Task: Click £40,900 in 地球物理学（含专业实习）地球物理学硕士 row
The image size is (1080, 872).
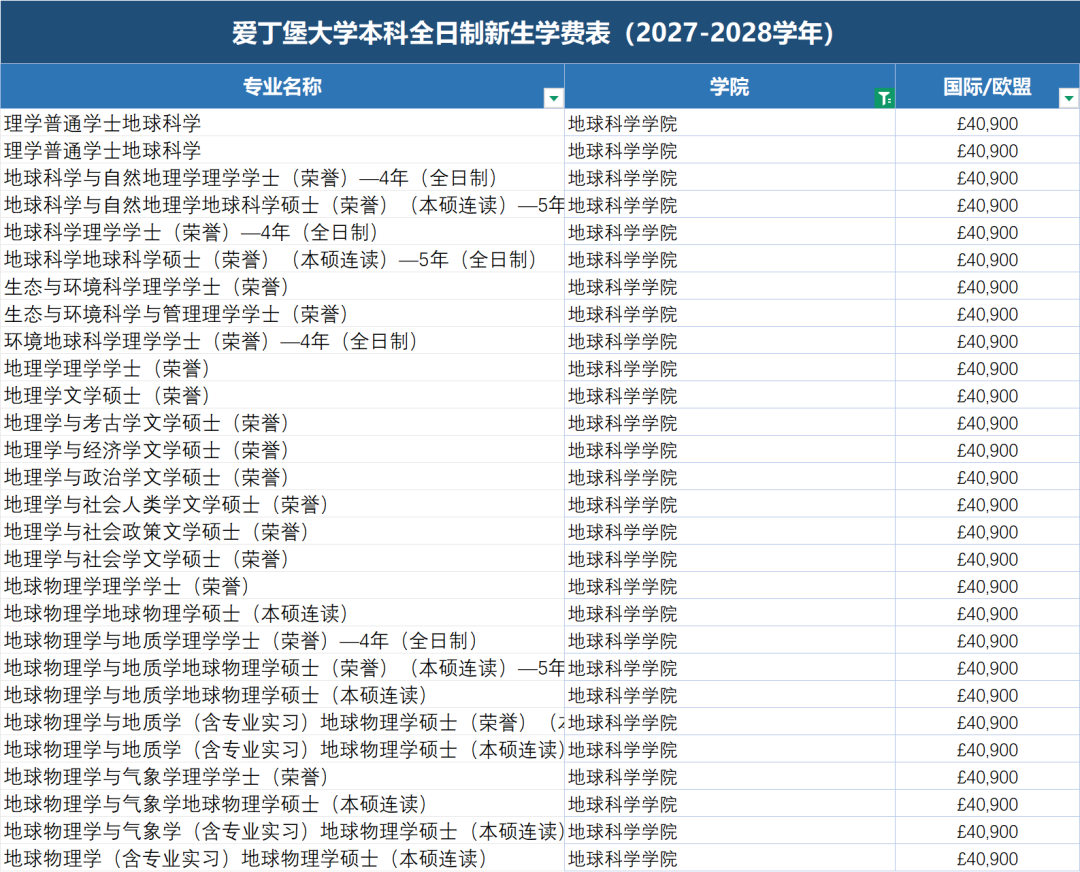Action: tap(987, 859)
